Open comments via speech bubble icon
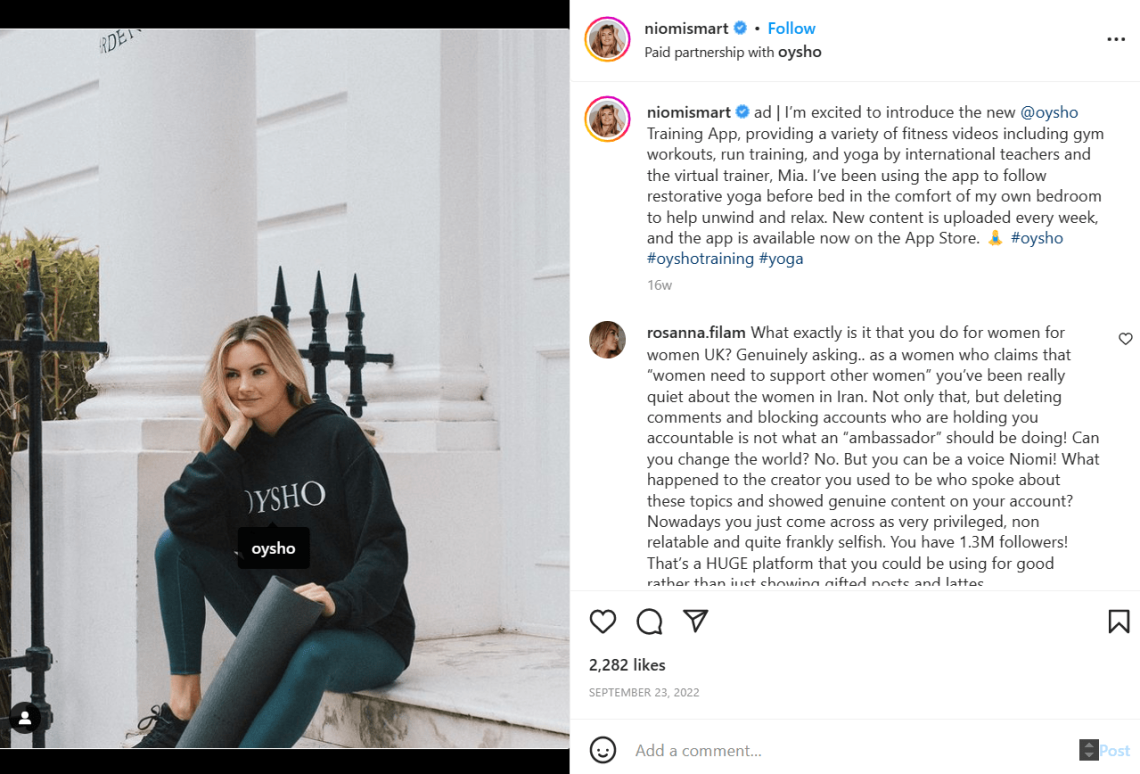 [x=649, y=622]
